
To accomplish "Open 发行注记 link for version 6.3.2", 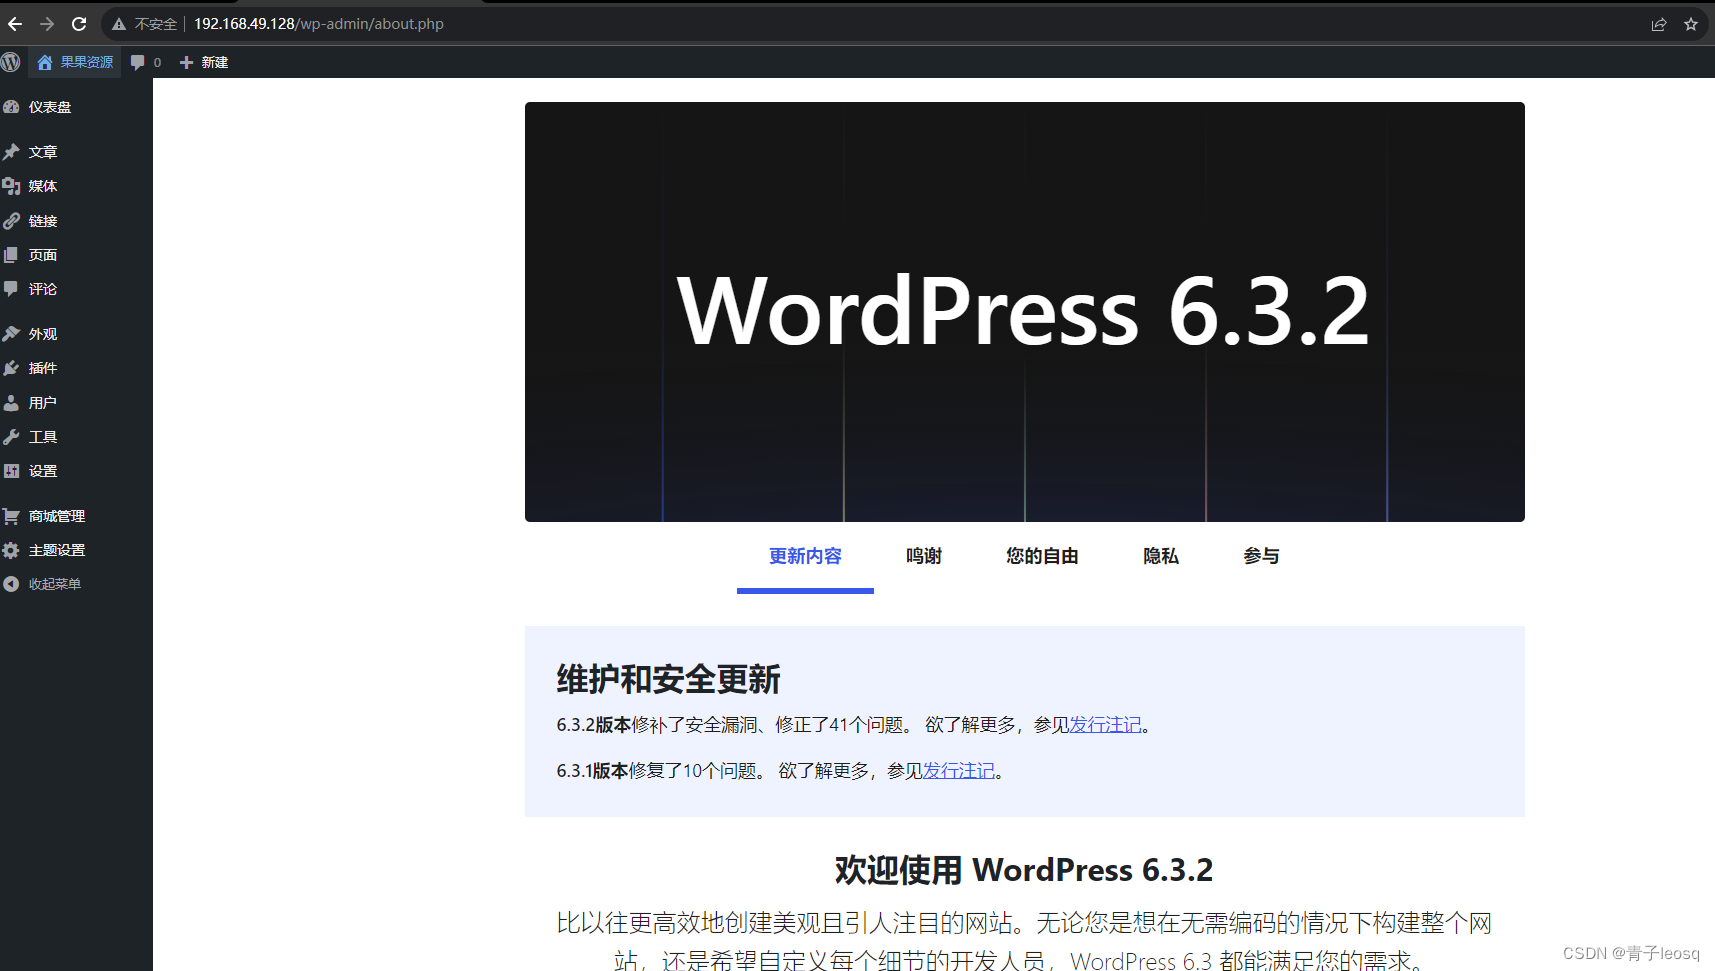I will (x=1105, y=725).
